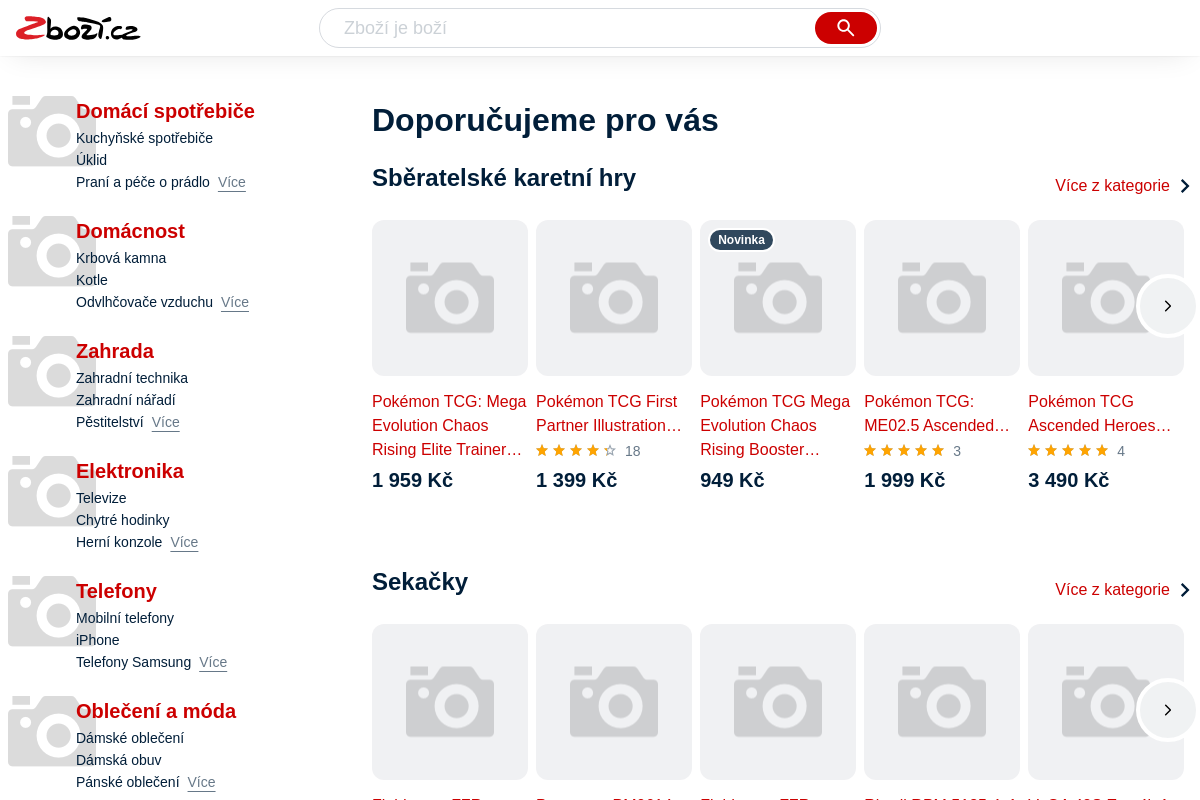Open Pokémon TCG Ascended Heroes product image

(x=1106, y=298)
